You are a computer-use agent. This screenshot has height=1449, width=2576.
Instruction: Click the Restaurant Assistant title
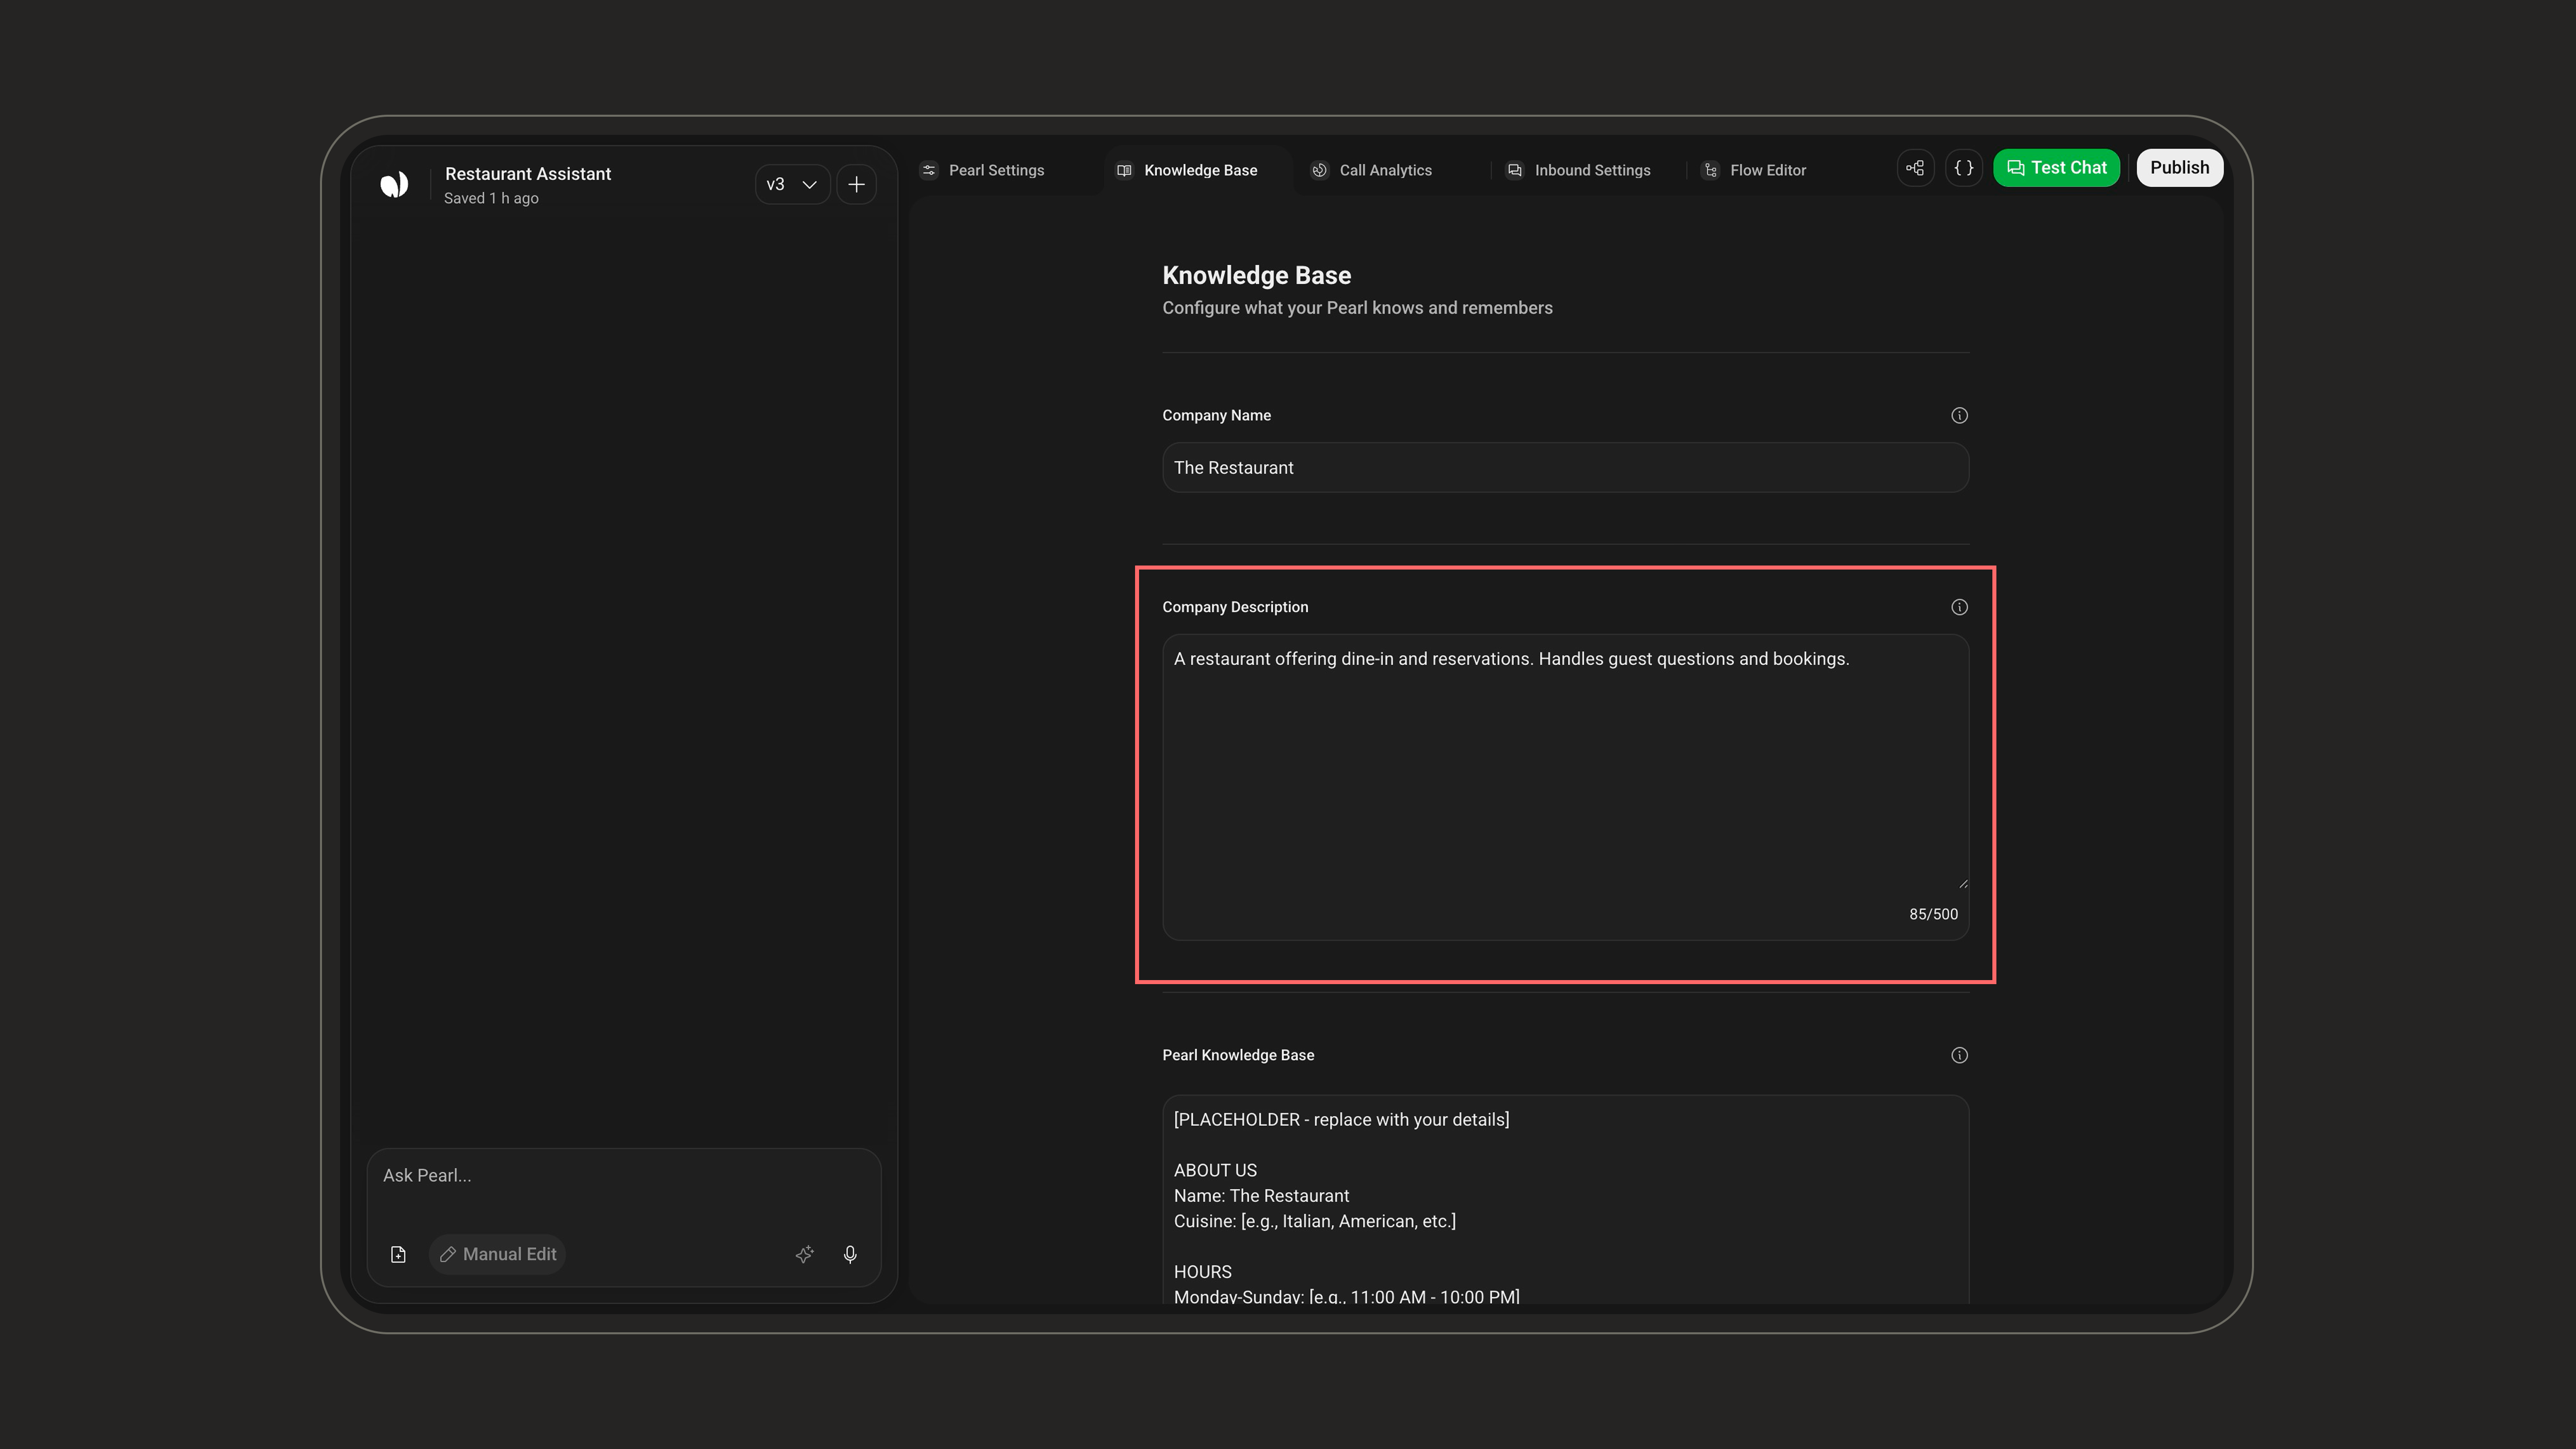coord(528,174)
